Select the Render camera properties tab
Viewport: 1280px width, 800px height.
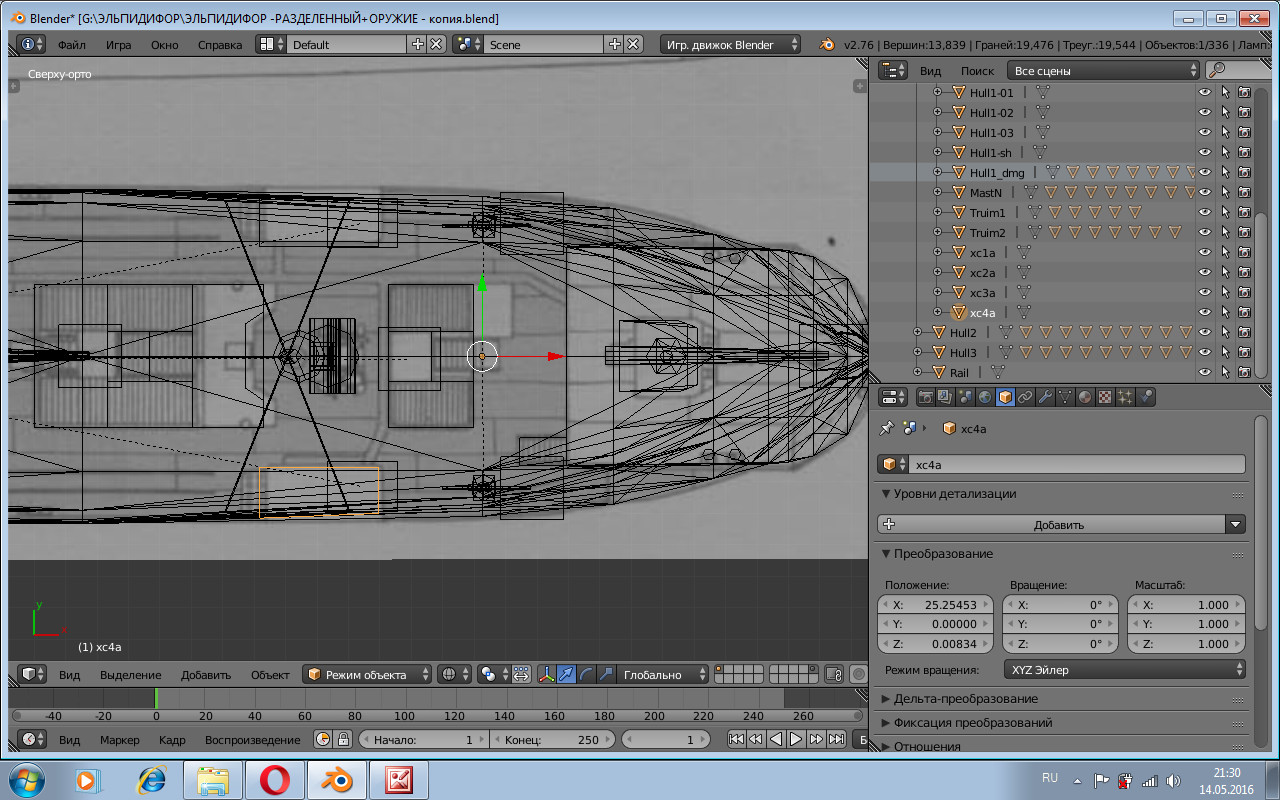[x=925, y=397]
